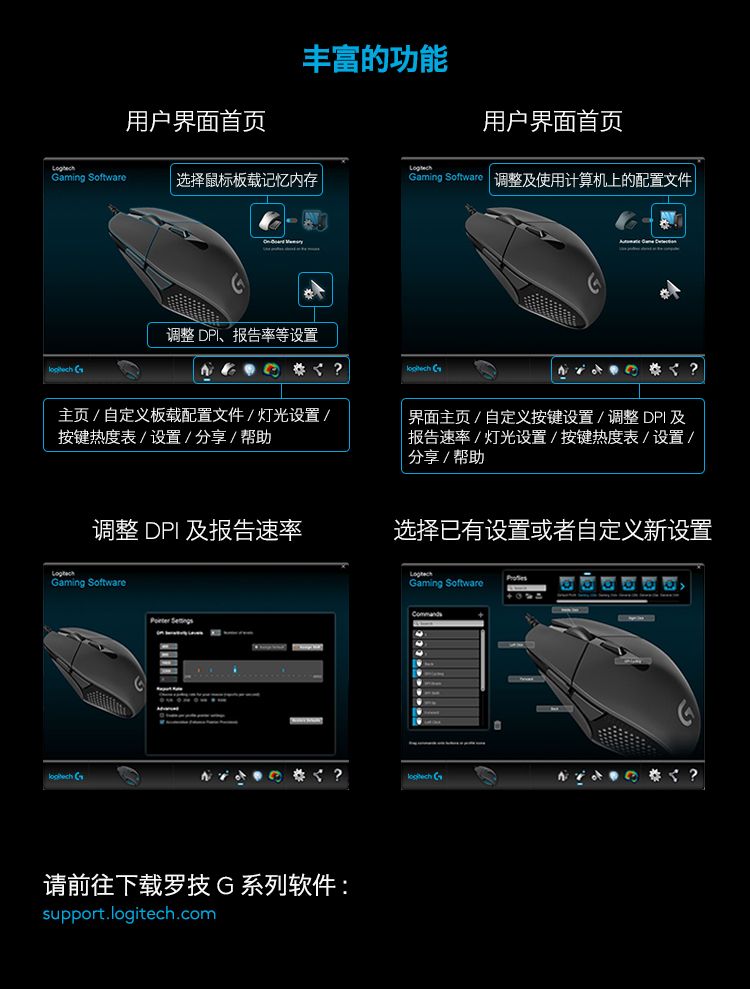
Task: Select the 1000 report rate option
Action: [213, 700]
